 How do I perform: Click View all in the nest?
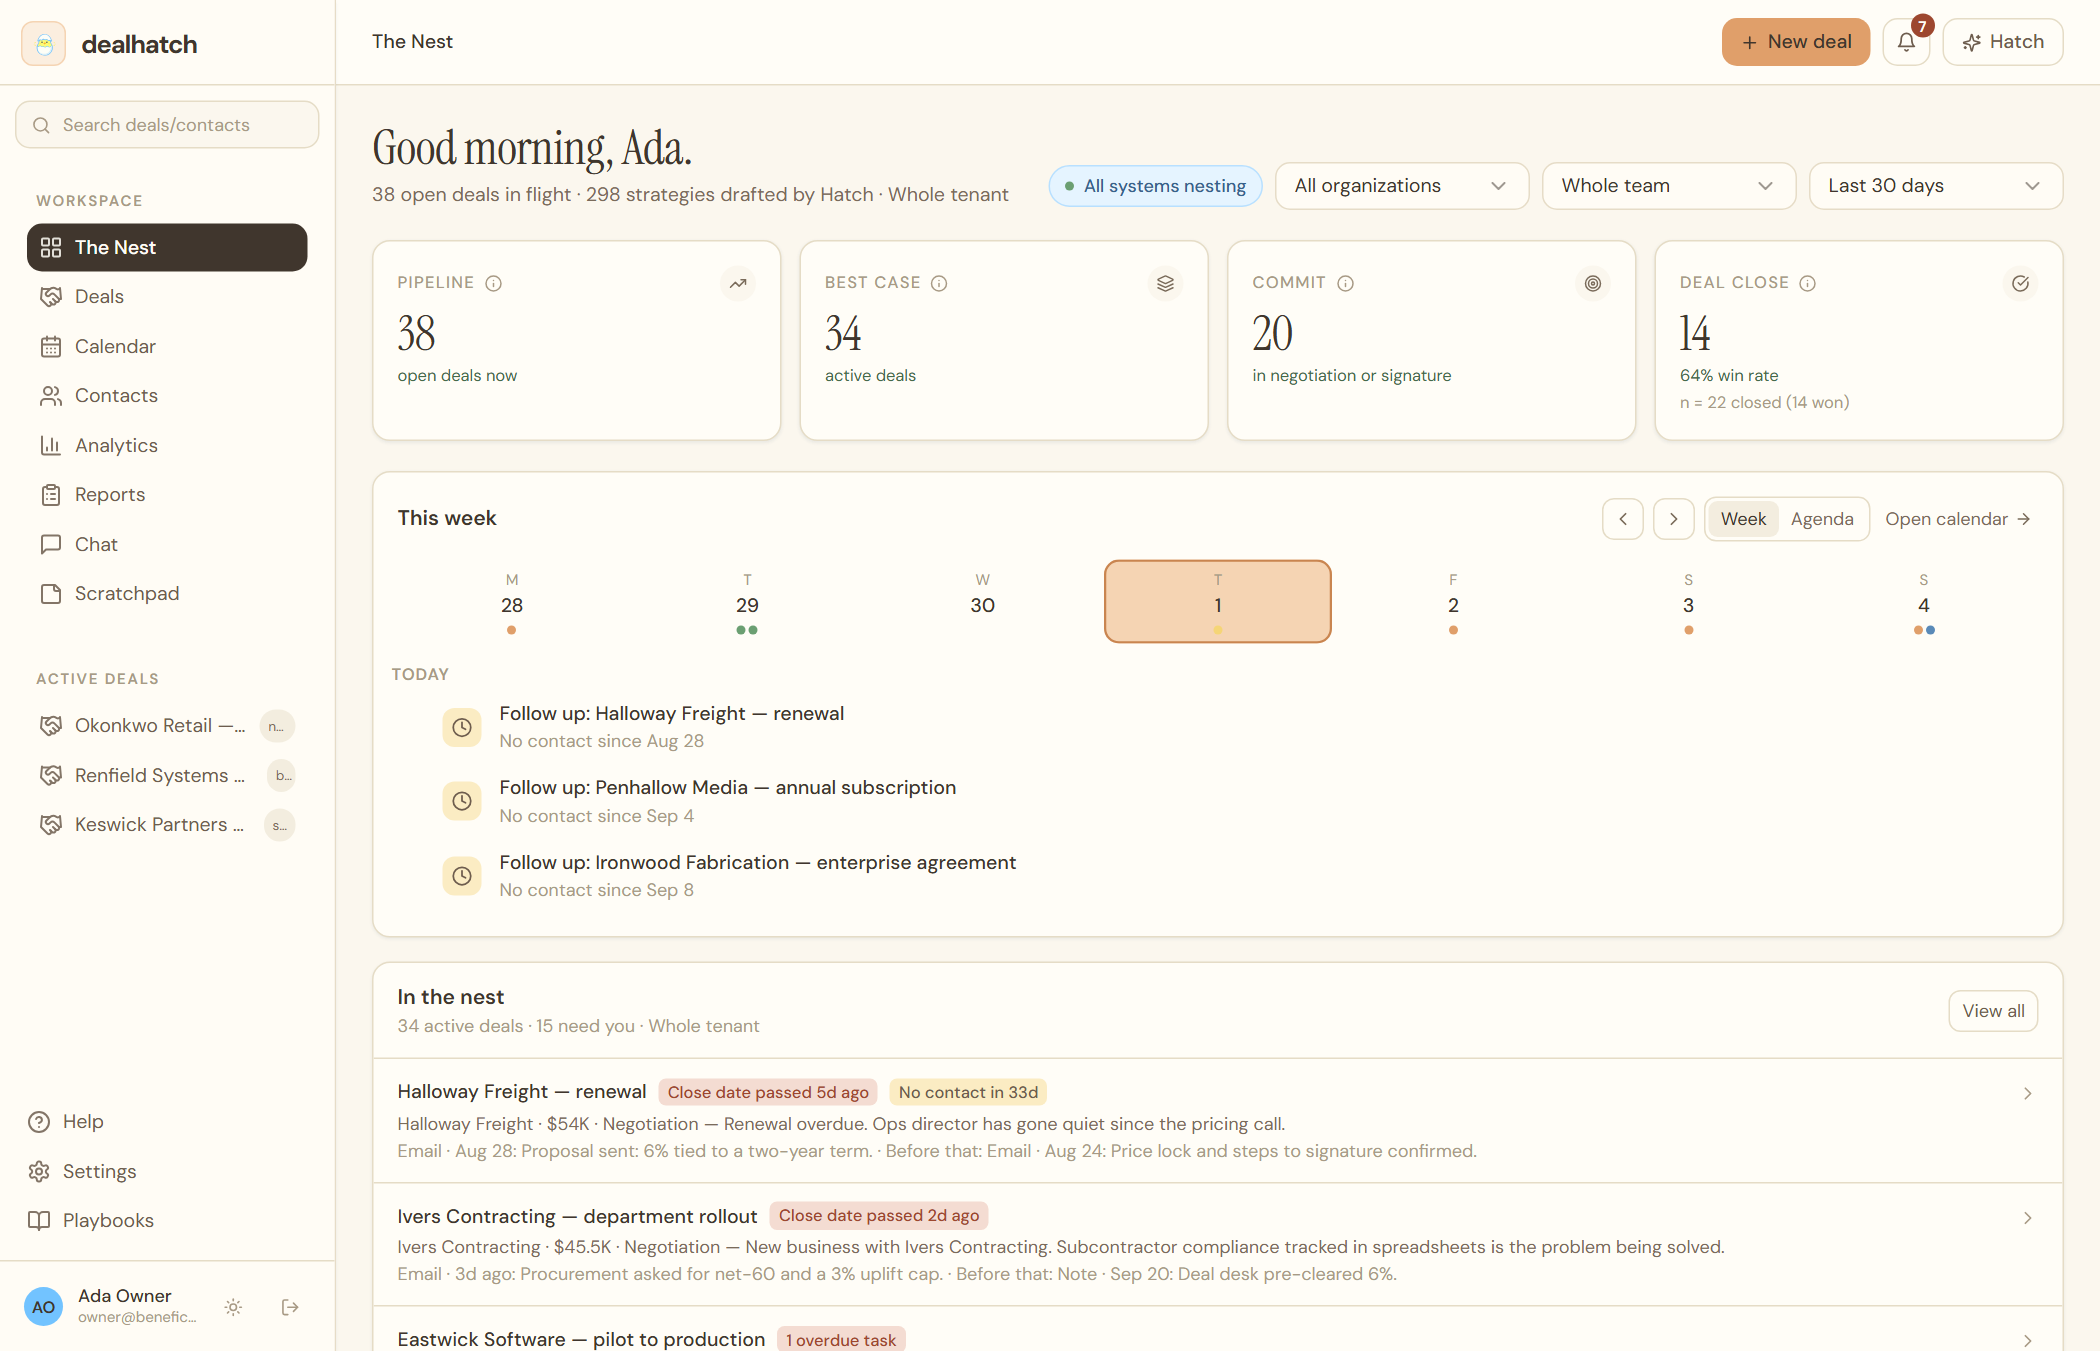[x=1992, y=1011]
